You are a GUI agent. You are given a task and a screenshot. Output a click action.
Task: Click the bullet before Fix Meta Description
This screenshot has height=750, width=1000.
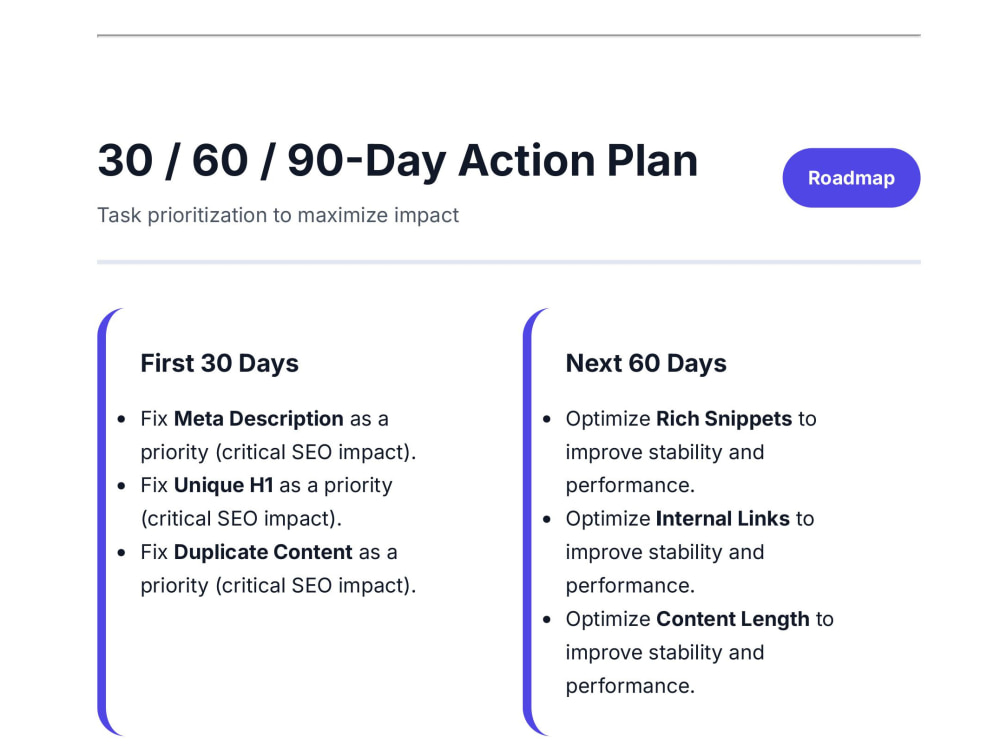[122, 419]
